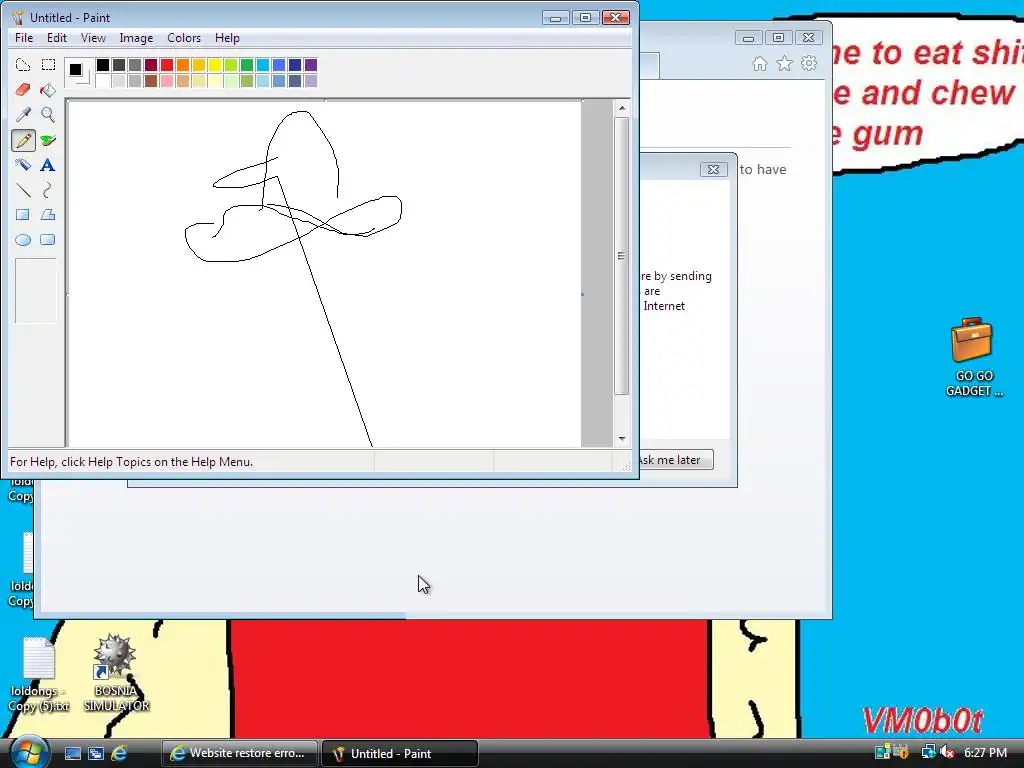Open Tools gear in Internet Explorer

(809, 63)
